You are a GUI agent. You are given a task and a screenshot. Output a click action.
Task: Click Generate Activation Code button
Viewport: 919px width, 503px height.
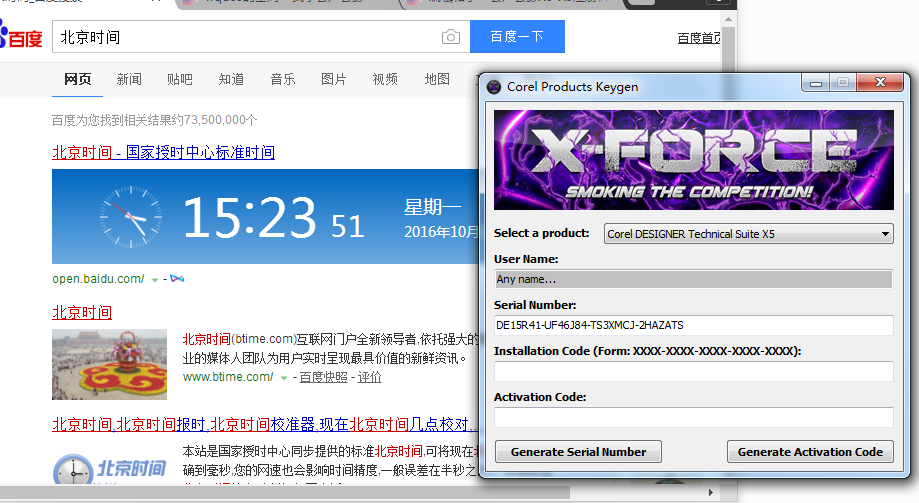click(x=810, y=452)
